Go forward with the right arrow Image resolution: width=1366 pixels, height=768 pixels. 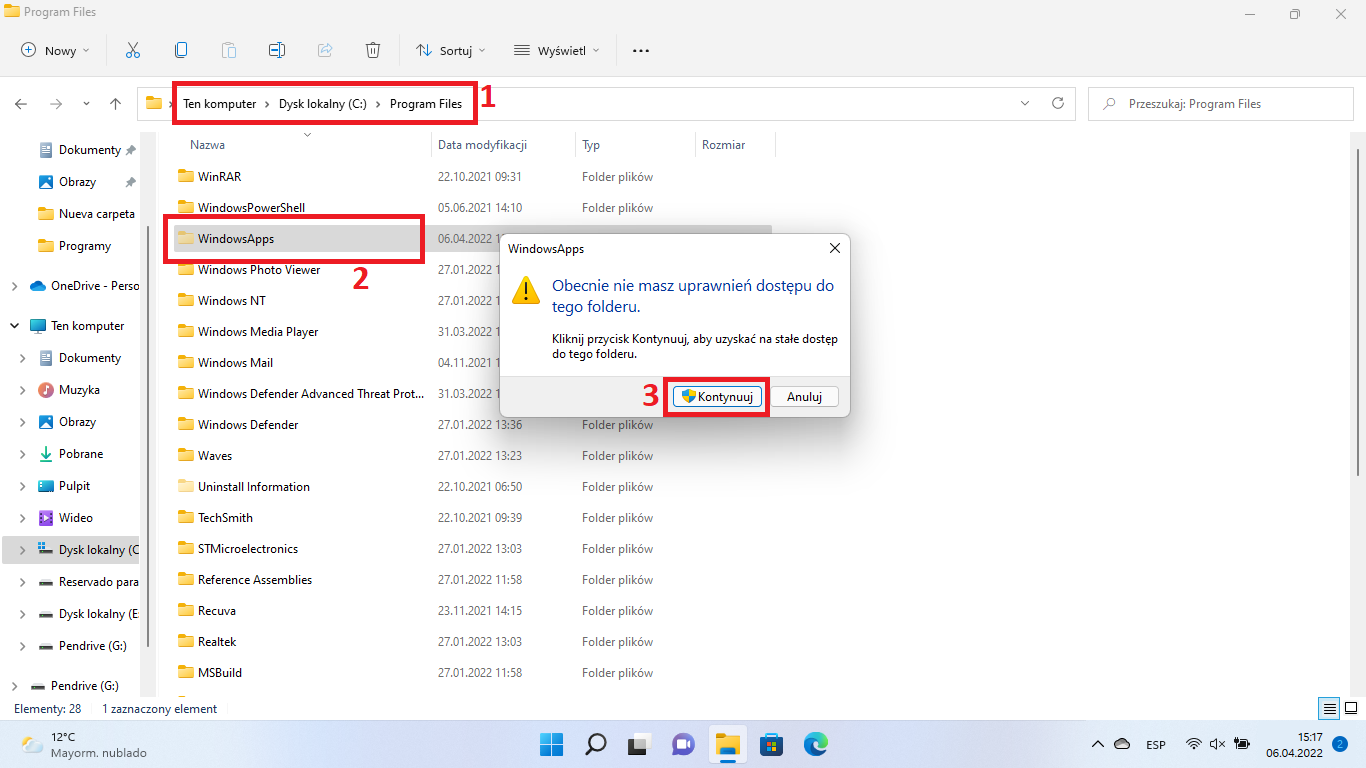56,103
